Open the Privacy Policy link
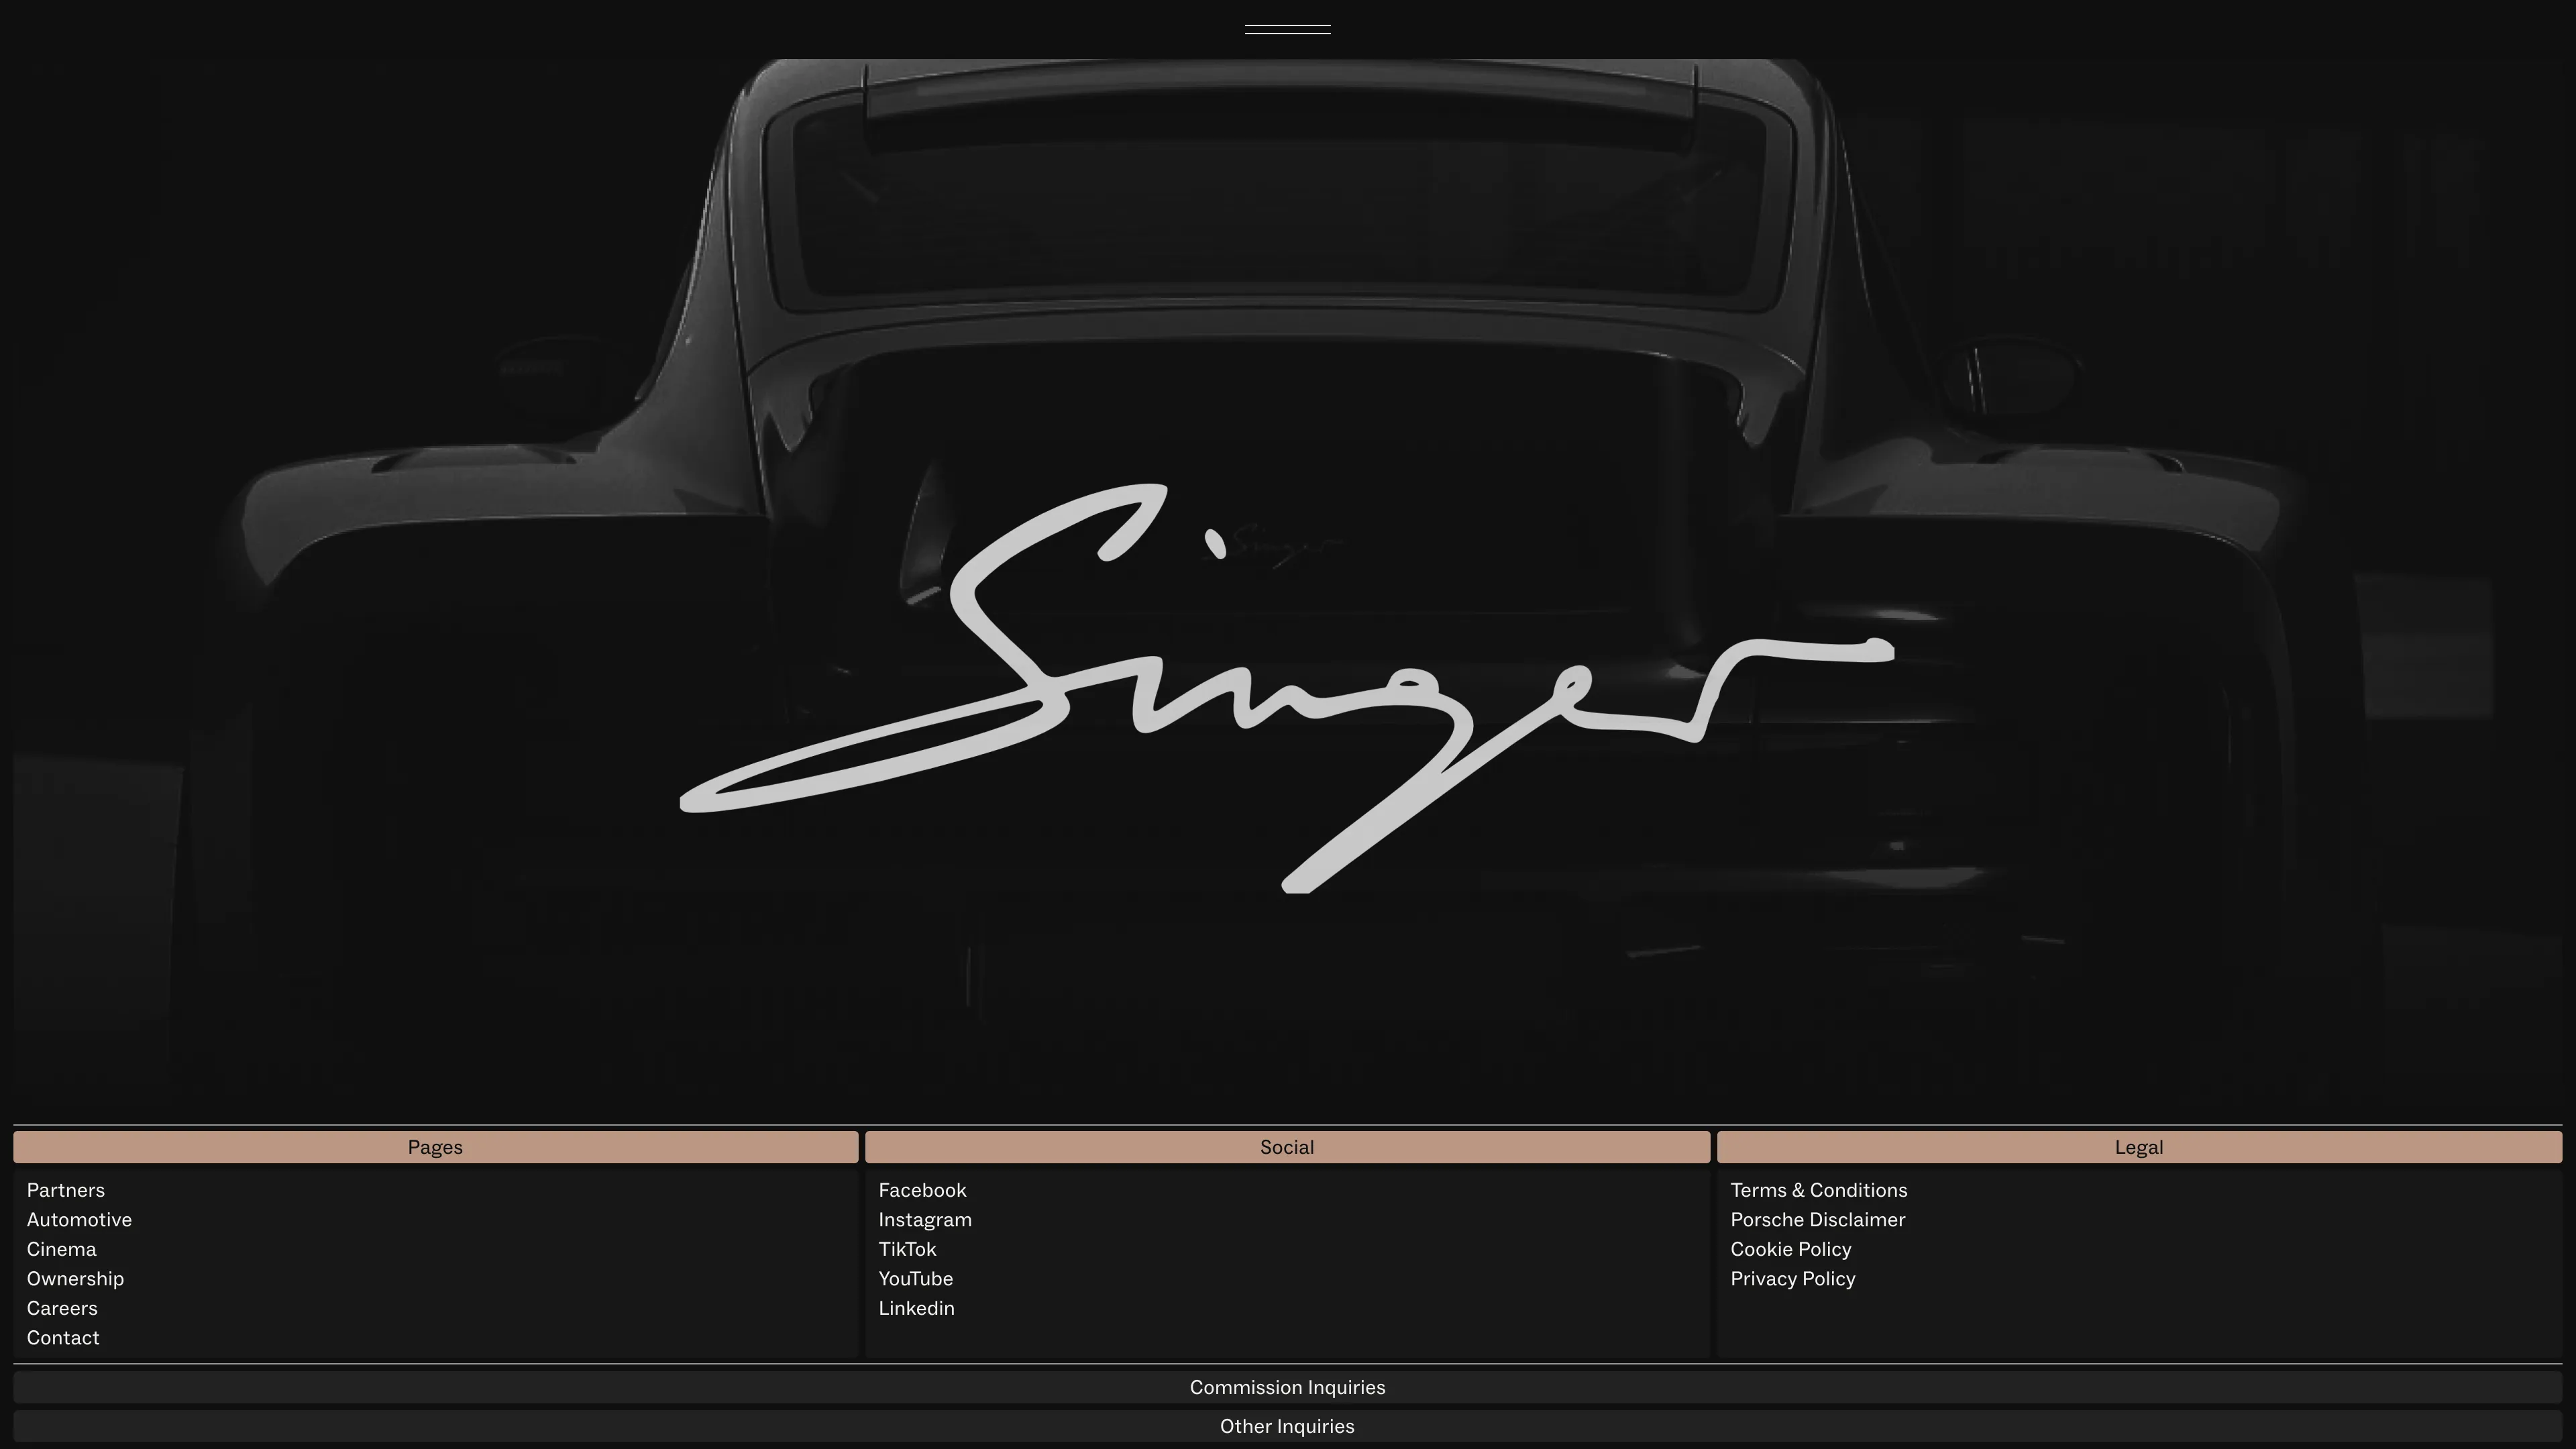Image resolution: width=2576 pixels, height=1449 pixels. (1793, 1279)
